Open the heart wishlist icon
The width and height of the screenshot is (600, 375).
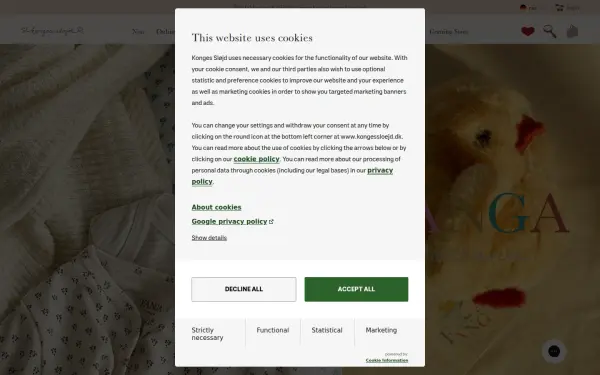point(528,31)
